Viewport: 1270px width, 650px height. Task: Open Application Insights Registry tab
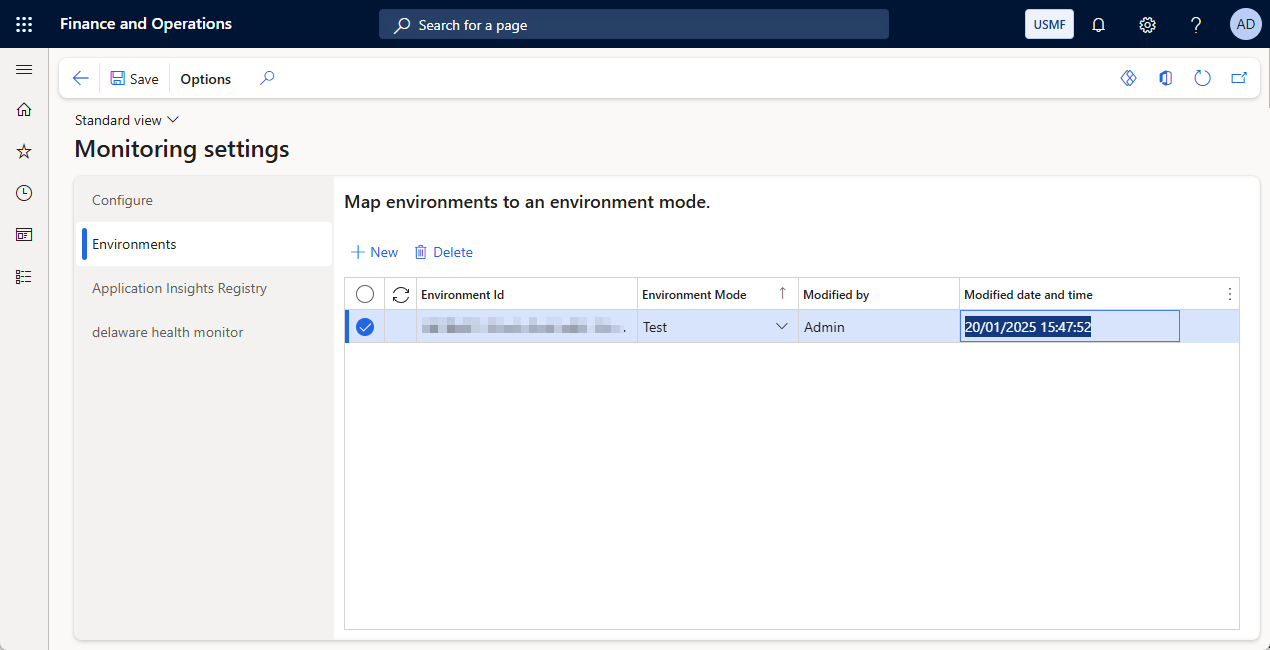(x=204, y=288)
